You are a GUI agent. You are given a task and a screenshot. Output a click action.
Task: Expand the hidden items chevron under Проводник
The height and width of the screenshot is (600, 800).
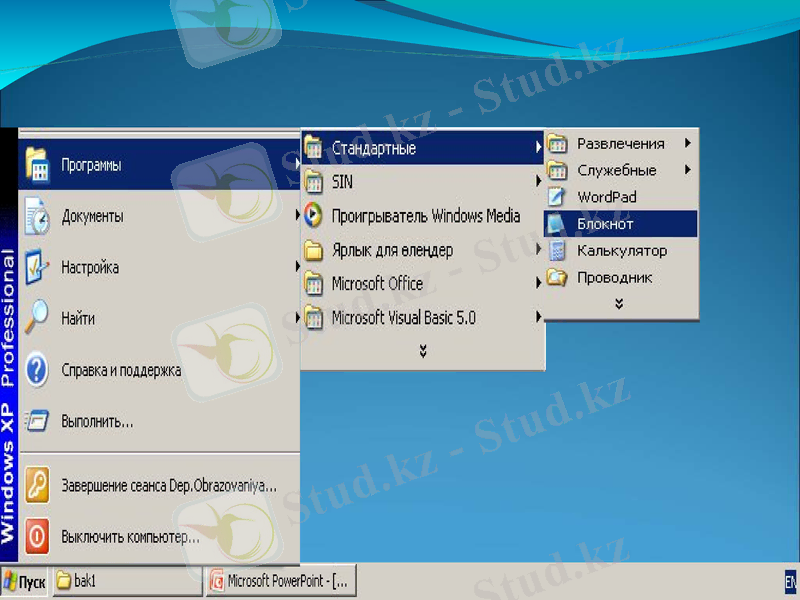619,304
